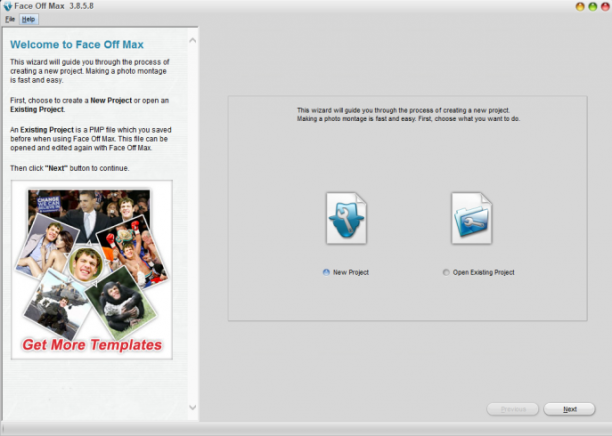Click the Open Existing Project folder icon
This screenshot has width=612, height=436.
(471, 218)
